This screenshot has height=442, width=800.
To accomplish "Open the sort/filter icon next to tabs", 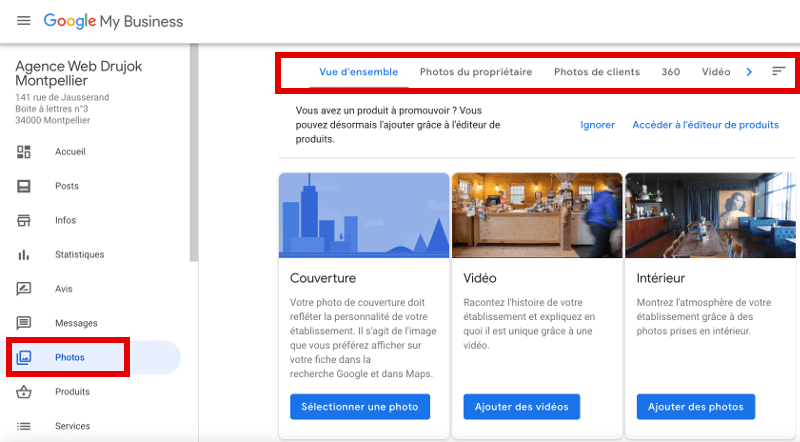I will pyautogui.click(x=778, y=71).
